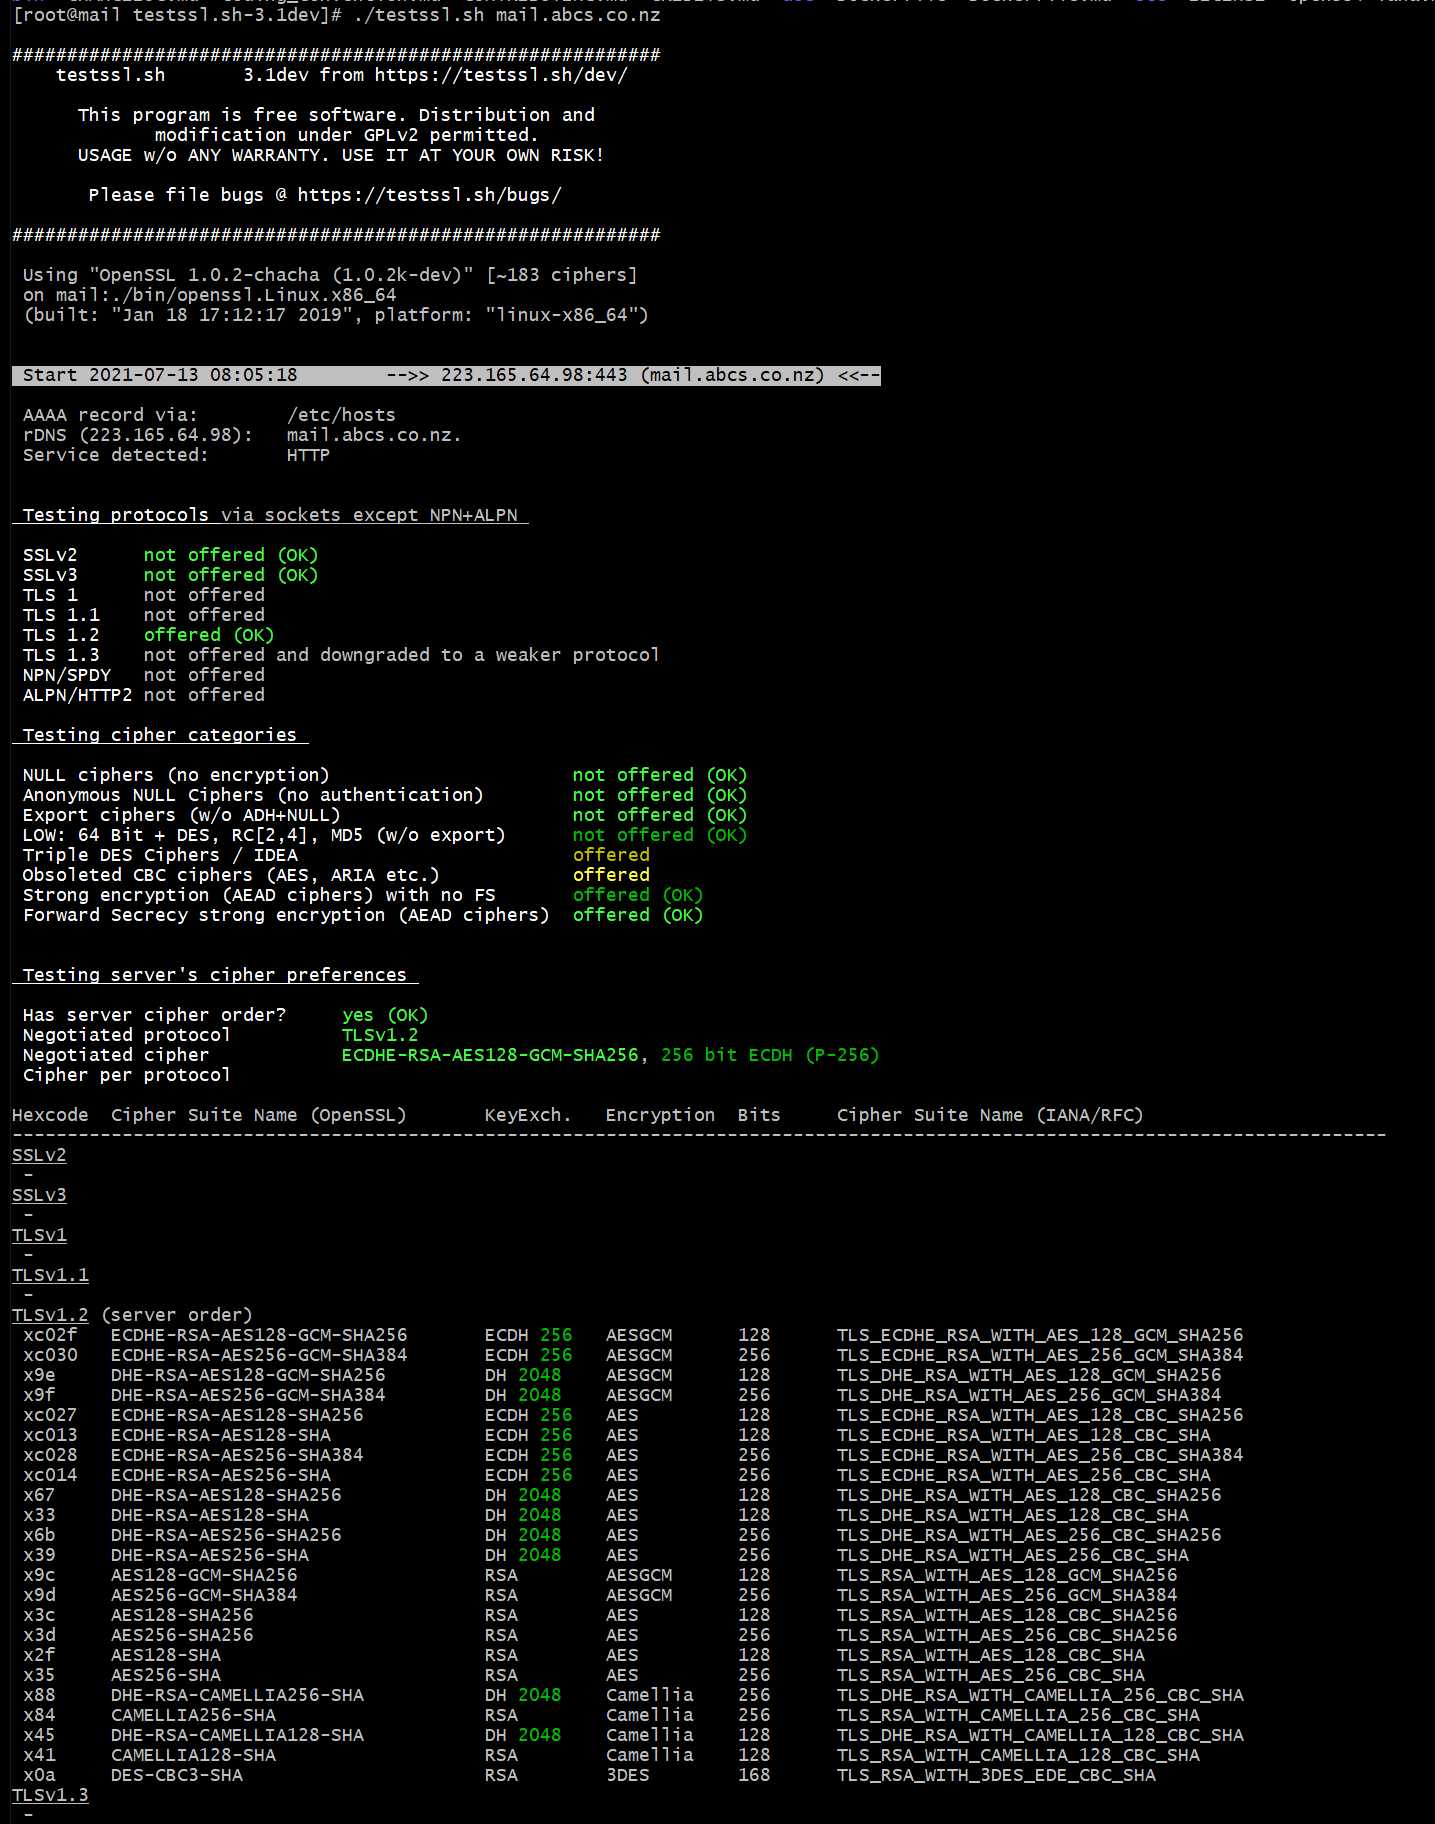1435x1824 pixels.
Task: Click the SSLv3 'not offered (OK)' result
Action: click(231, 575)
